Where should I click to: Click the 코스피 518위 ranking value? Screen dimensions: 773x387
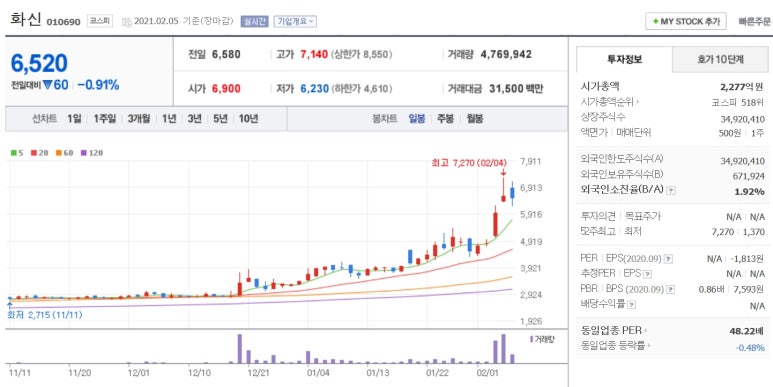738,103
